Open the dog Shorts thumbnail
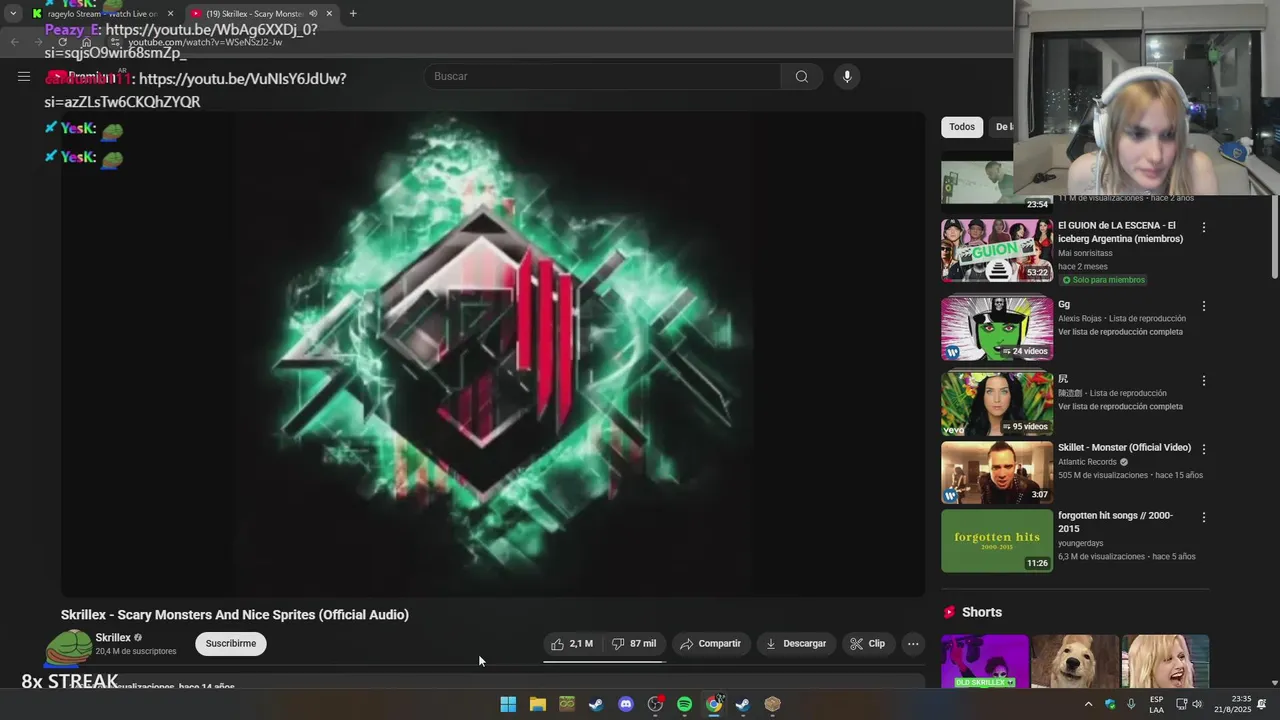The width and height of the screenshot is (1280, 720). pyautogui.click(x=1075, y=661)
